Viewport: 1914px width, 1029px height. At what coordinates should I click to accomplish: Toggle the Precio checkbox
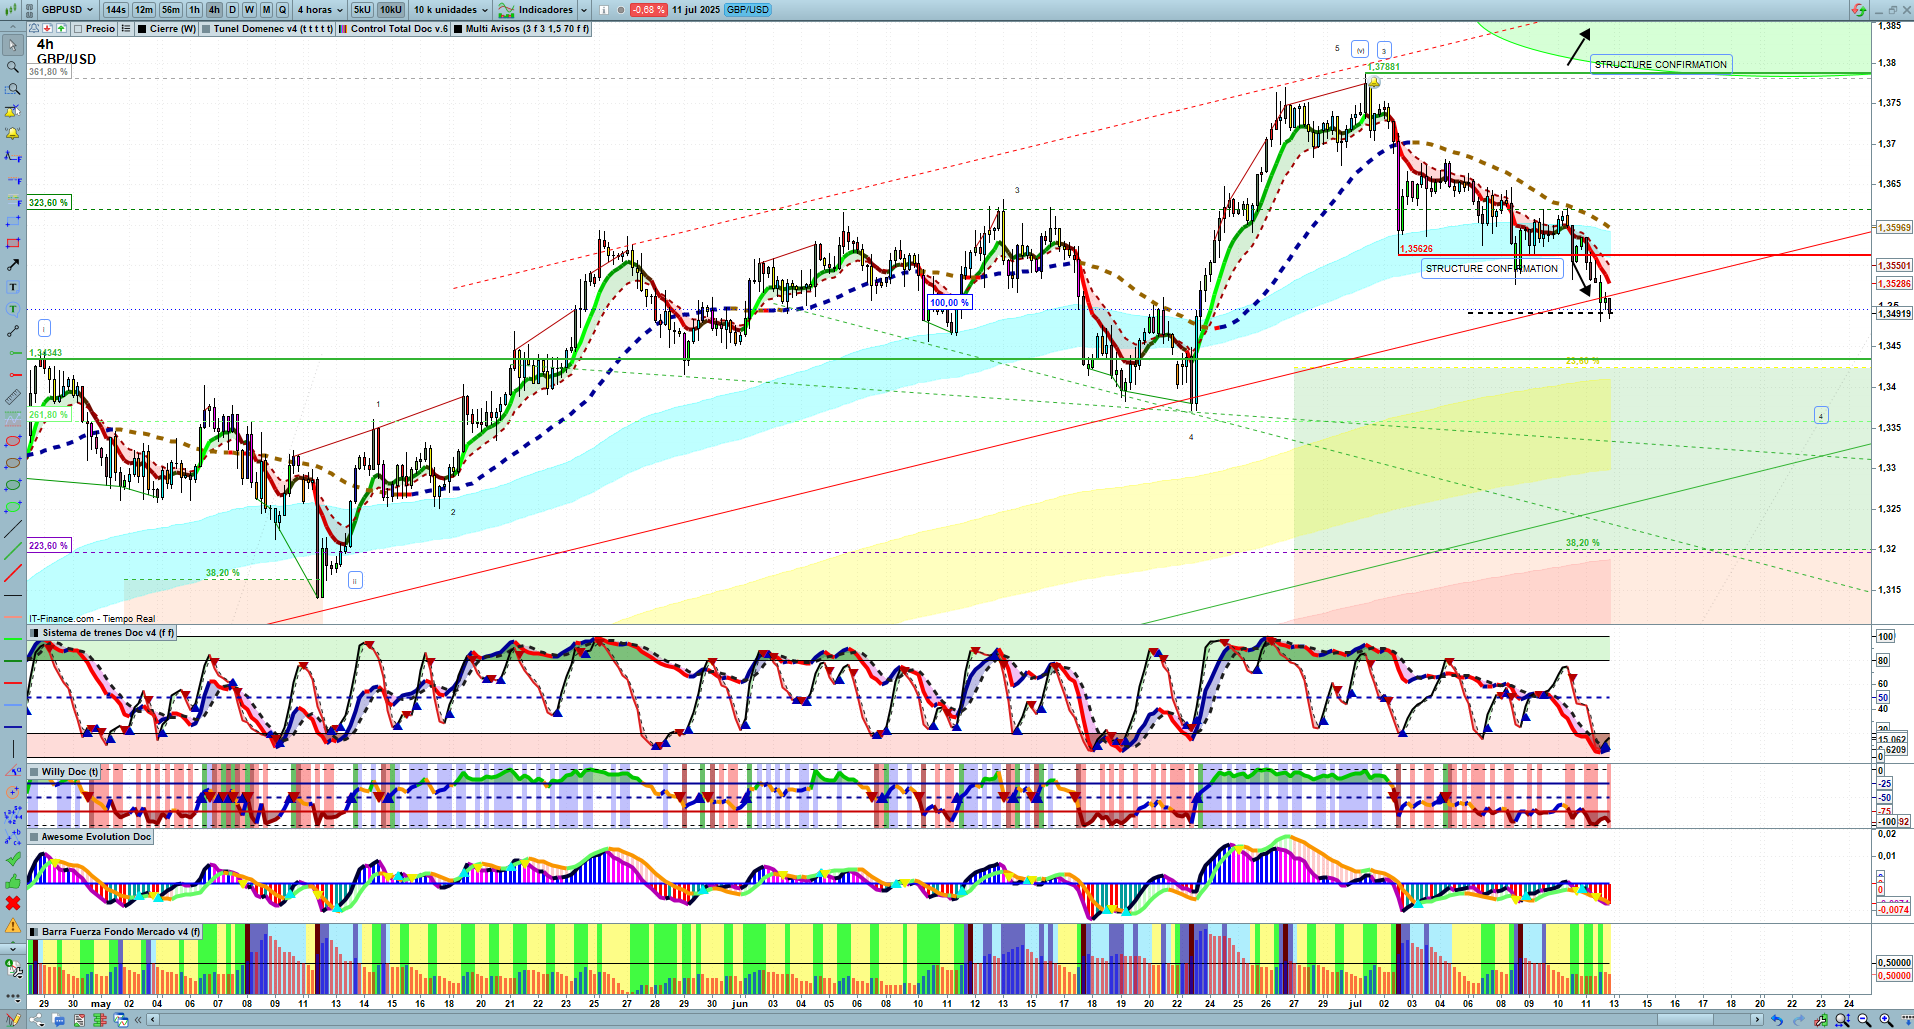79,29
